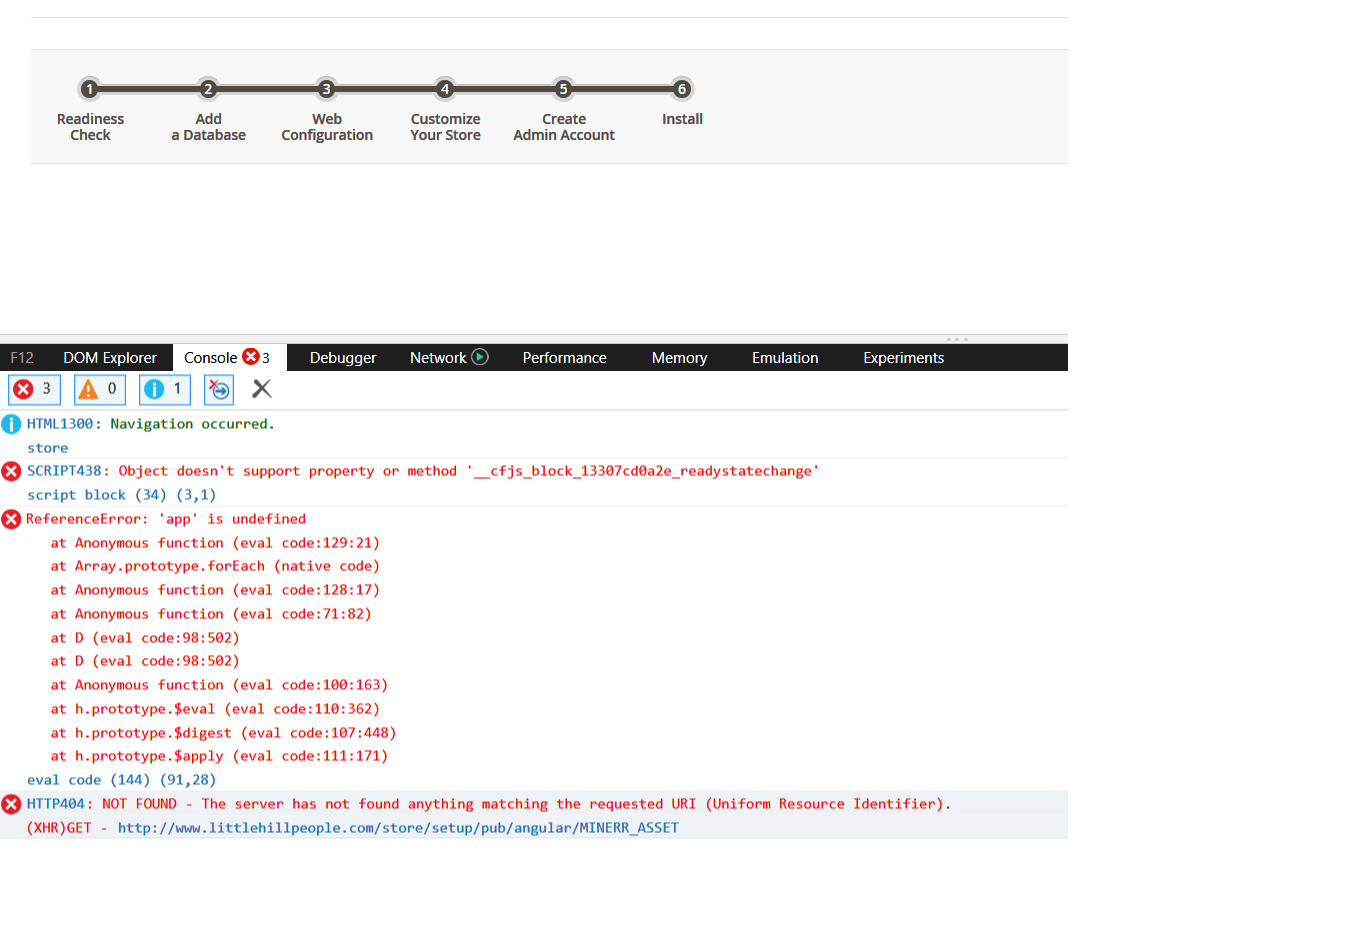Toggle the info messages filter showing 1
1355x933 pixels.
[165, 389]
